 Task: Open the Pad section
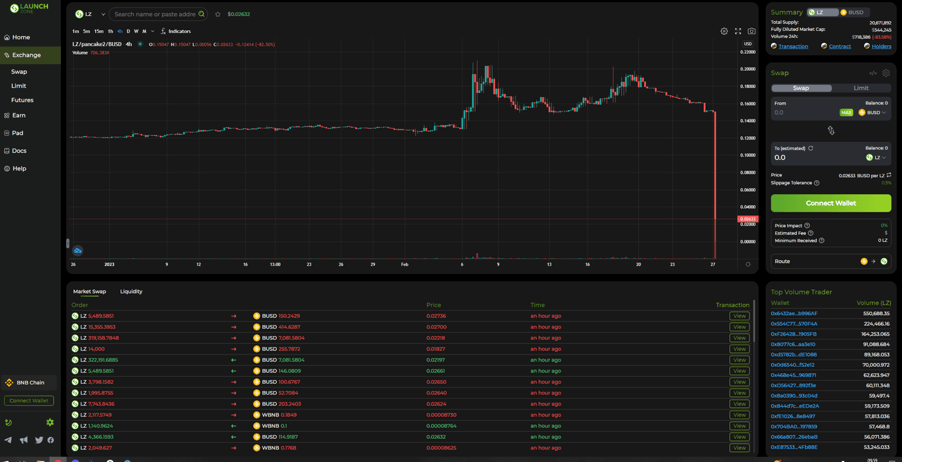pos(17,133)
